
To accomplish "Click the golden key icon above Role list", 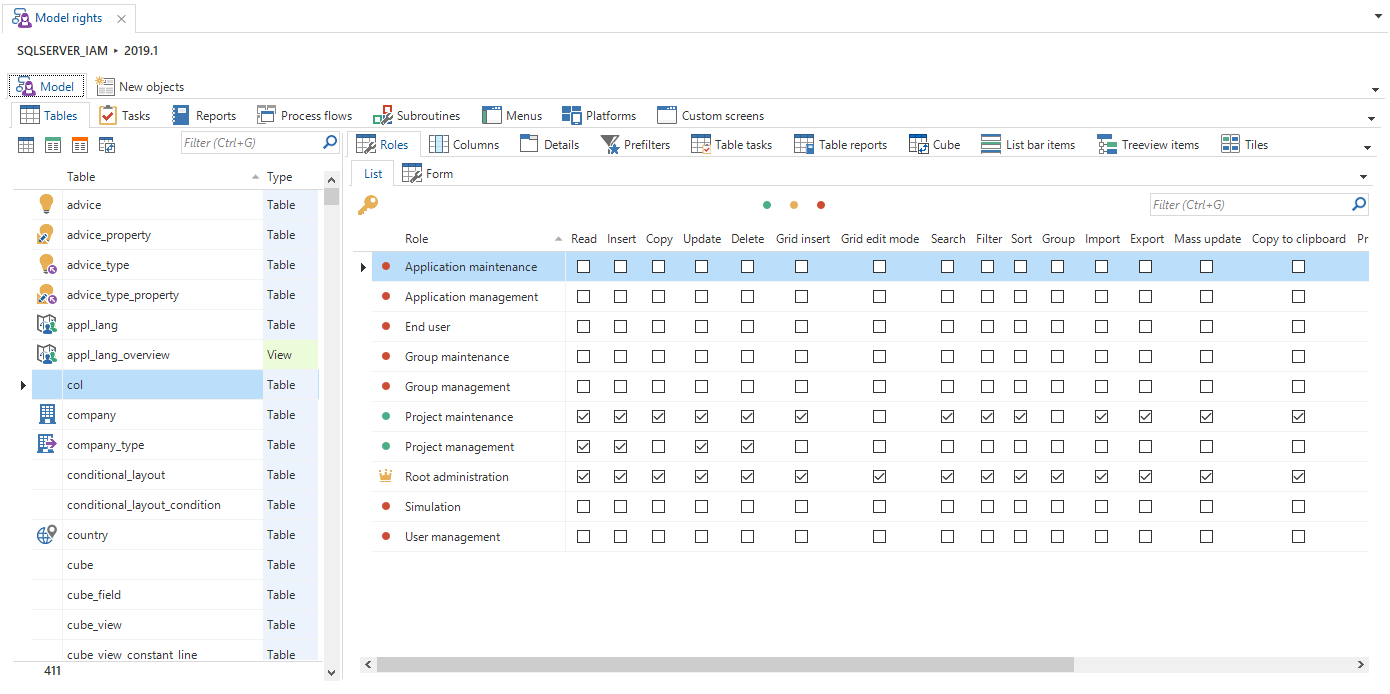I will click(367, 205).
